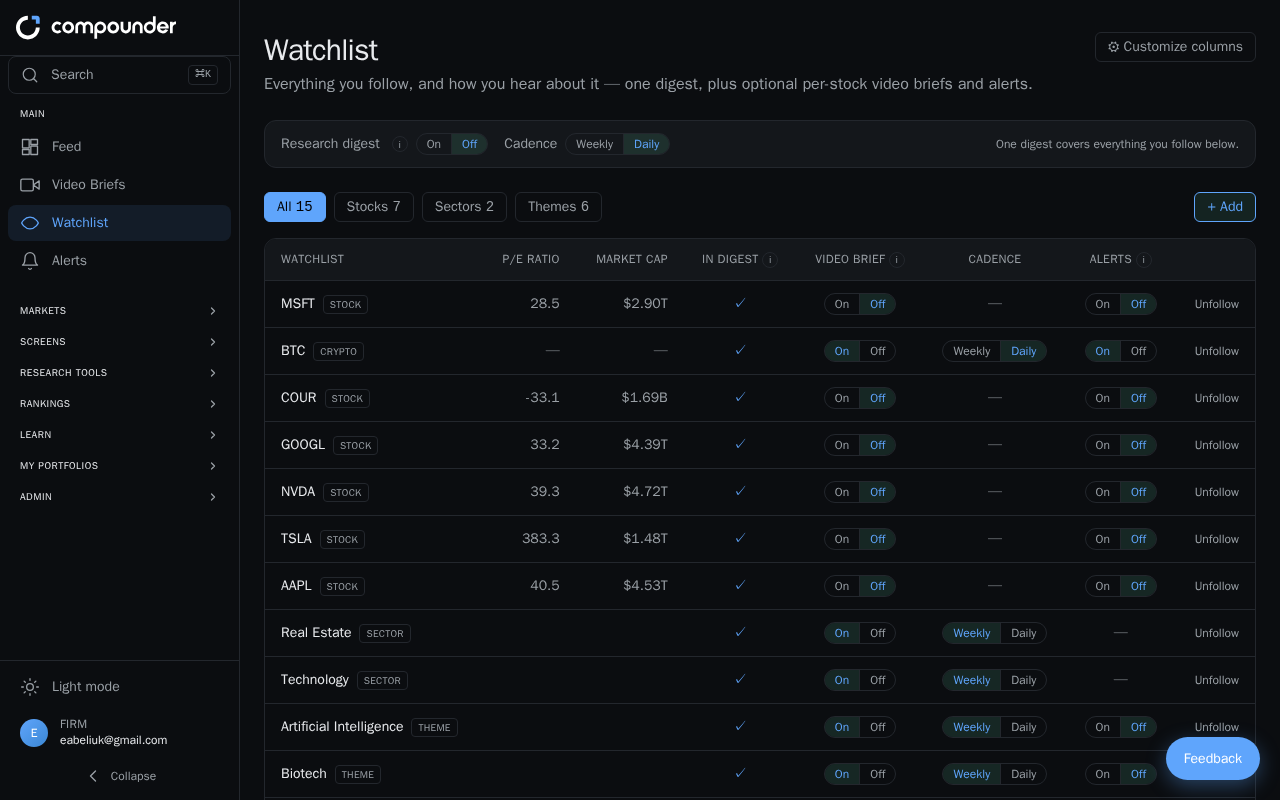This screenshot has height=800, width=1280.
Task: Turn BTC video brief Off
Action: (877, 351)
